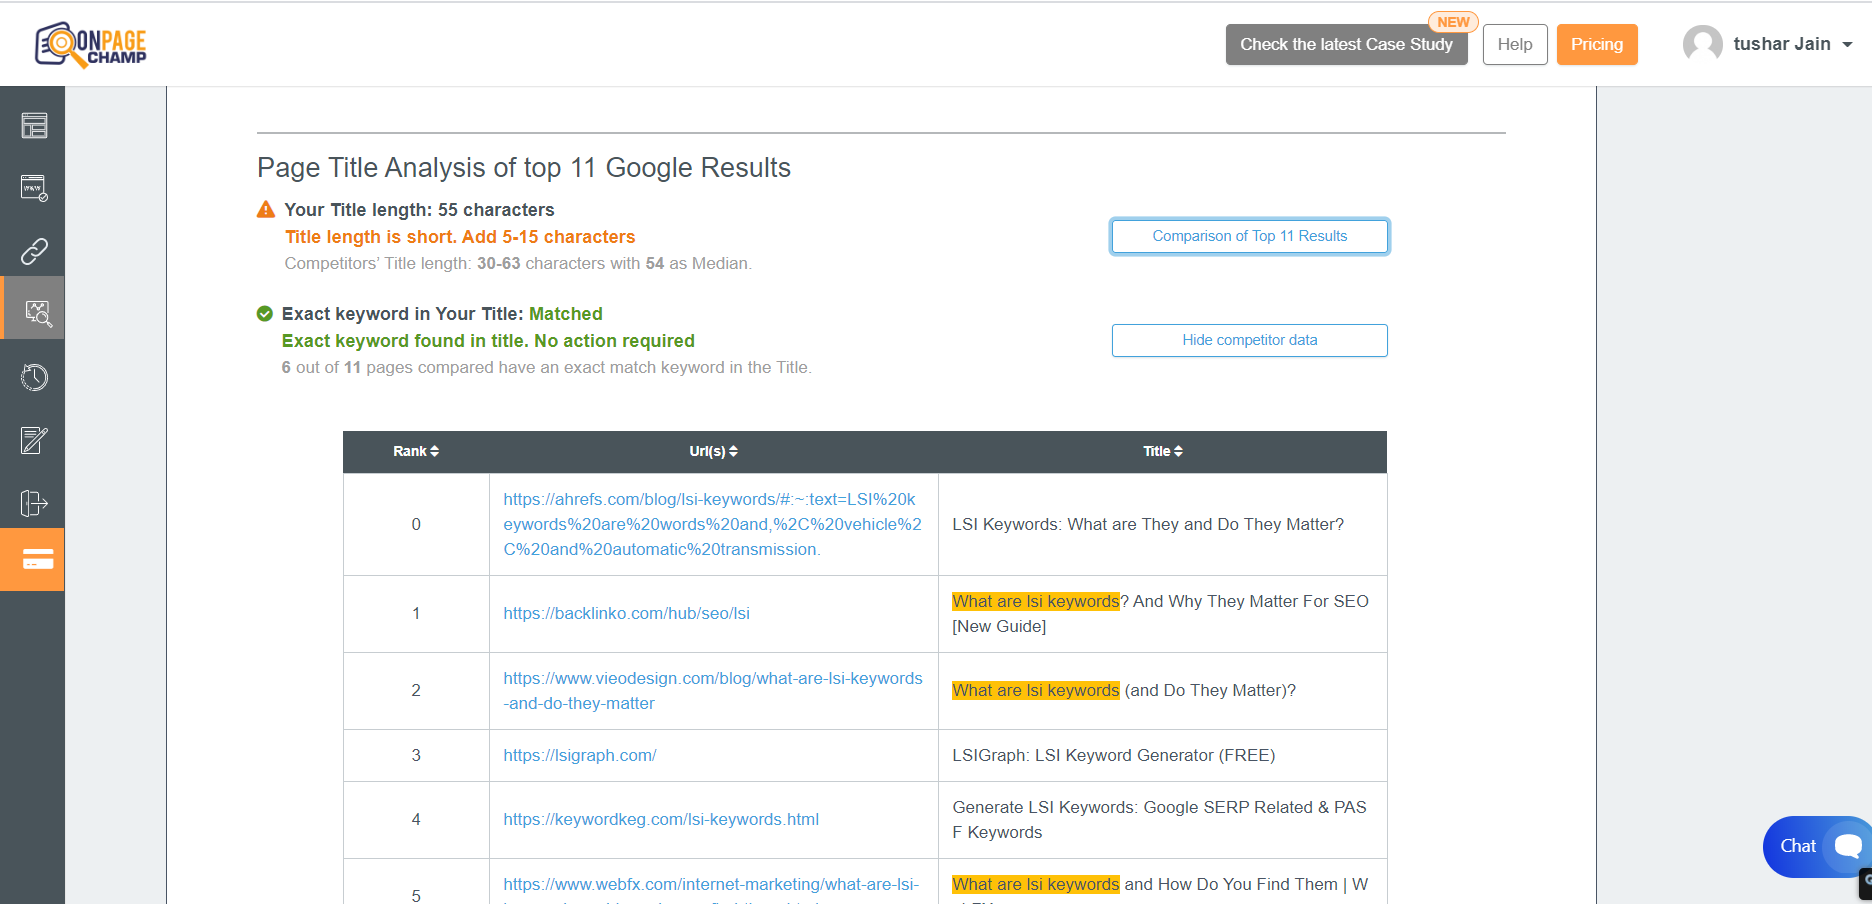Viewport: 1872px width, 904px height.
Task: Sort the table by Title column
Action: coord(1162,451)
